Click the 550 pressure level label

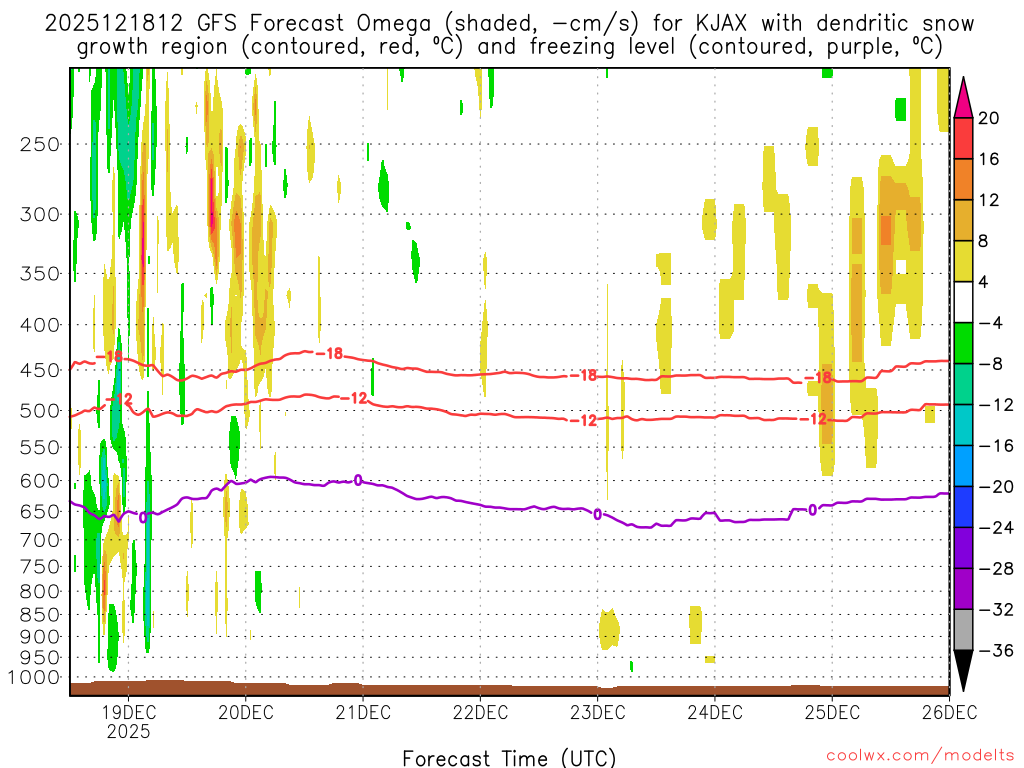click(40, 447)
